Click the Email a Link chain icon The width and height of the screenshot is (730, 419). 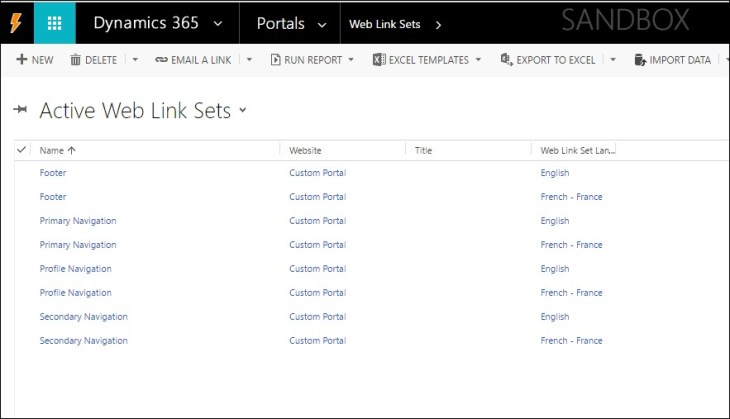(161, 60)
